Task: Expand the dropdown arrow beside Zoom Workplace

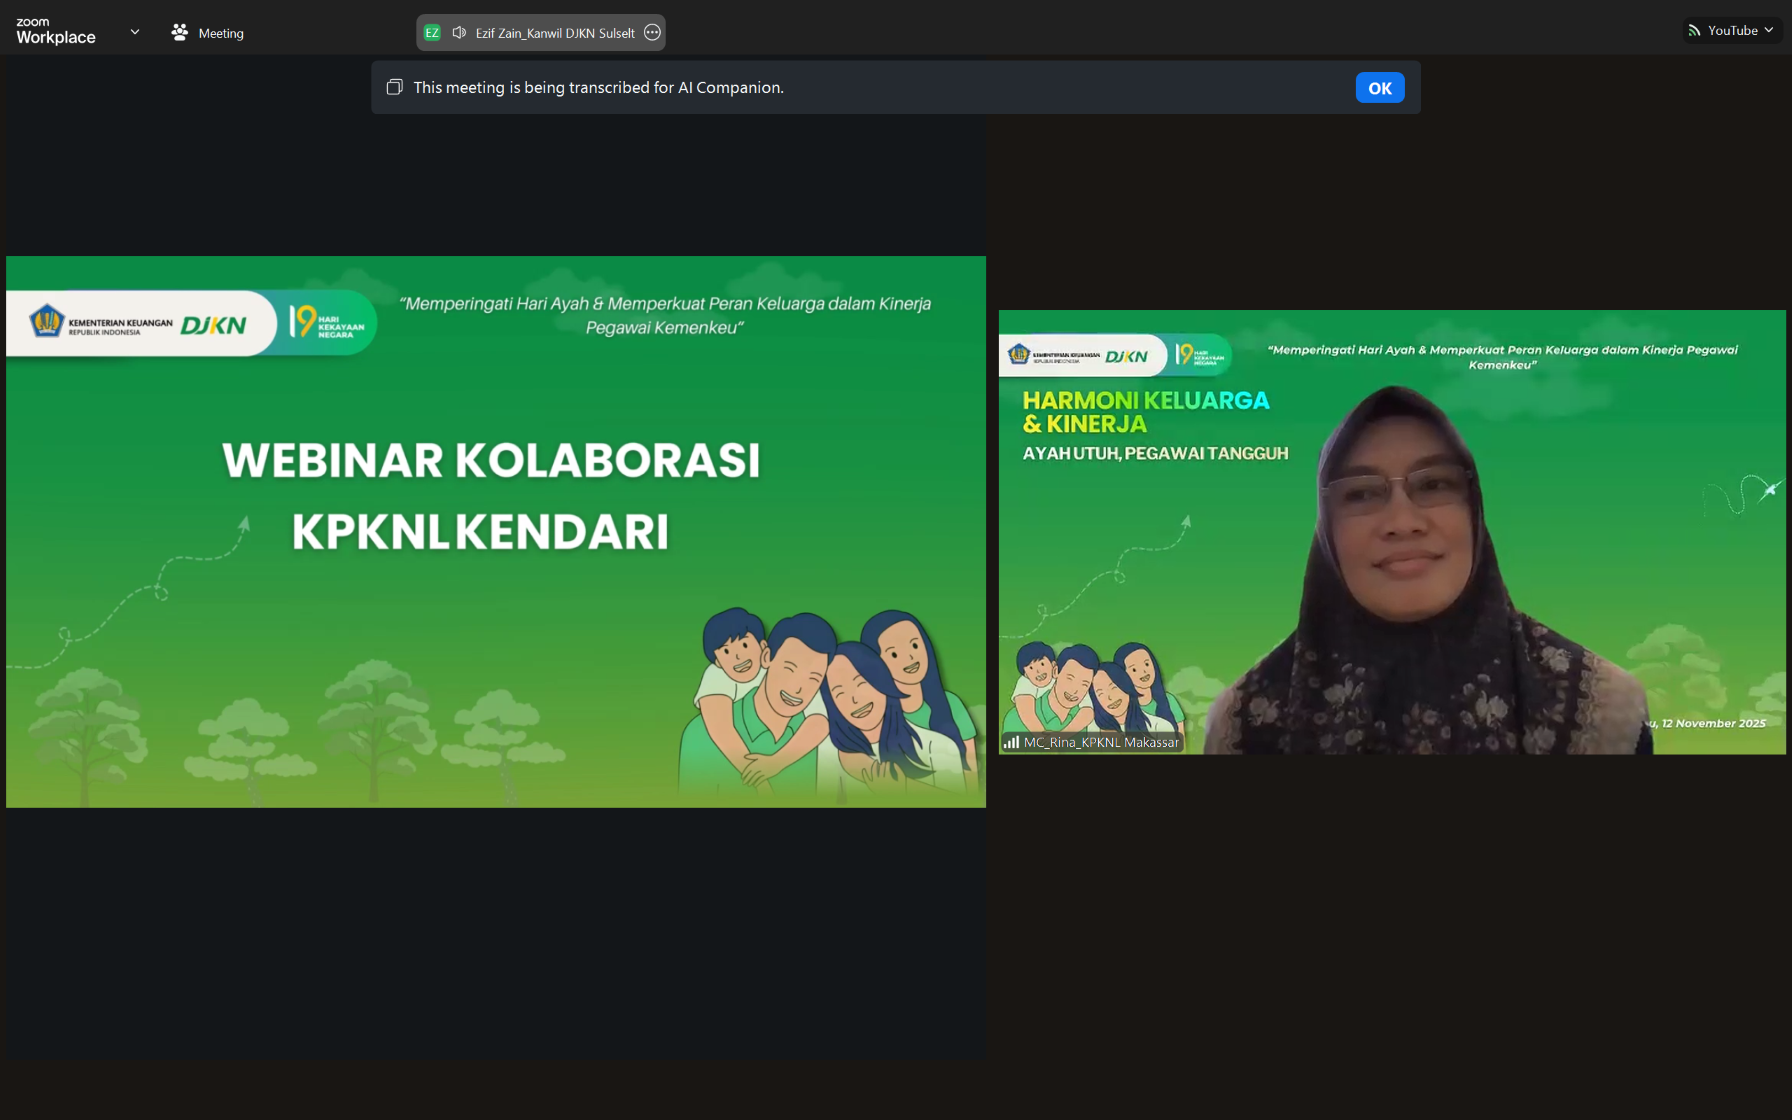Action: click(x=135, y=32)
